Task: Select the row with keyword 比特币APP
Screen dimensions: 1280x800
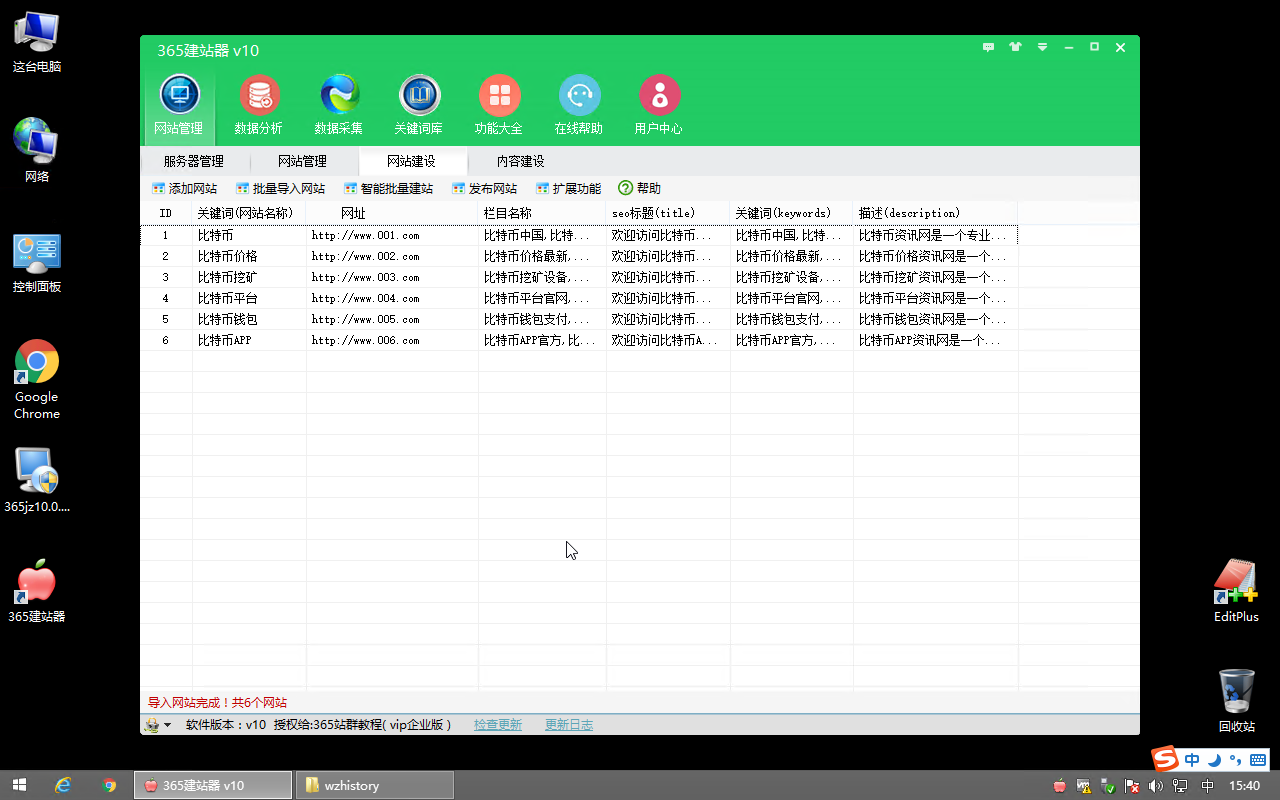Action: pos(579,340)
